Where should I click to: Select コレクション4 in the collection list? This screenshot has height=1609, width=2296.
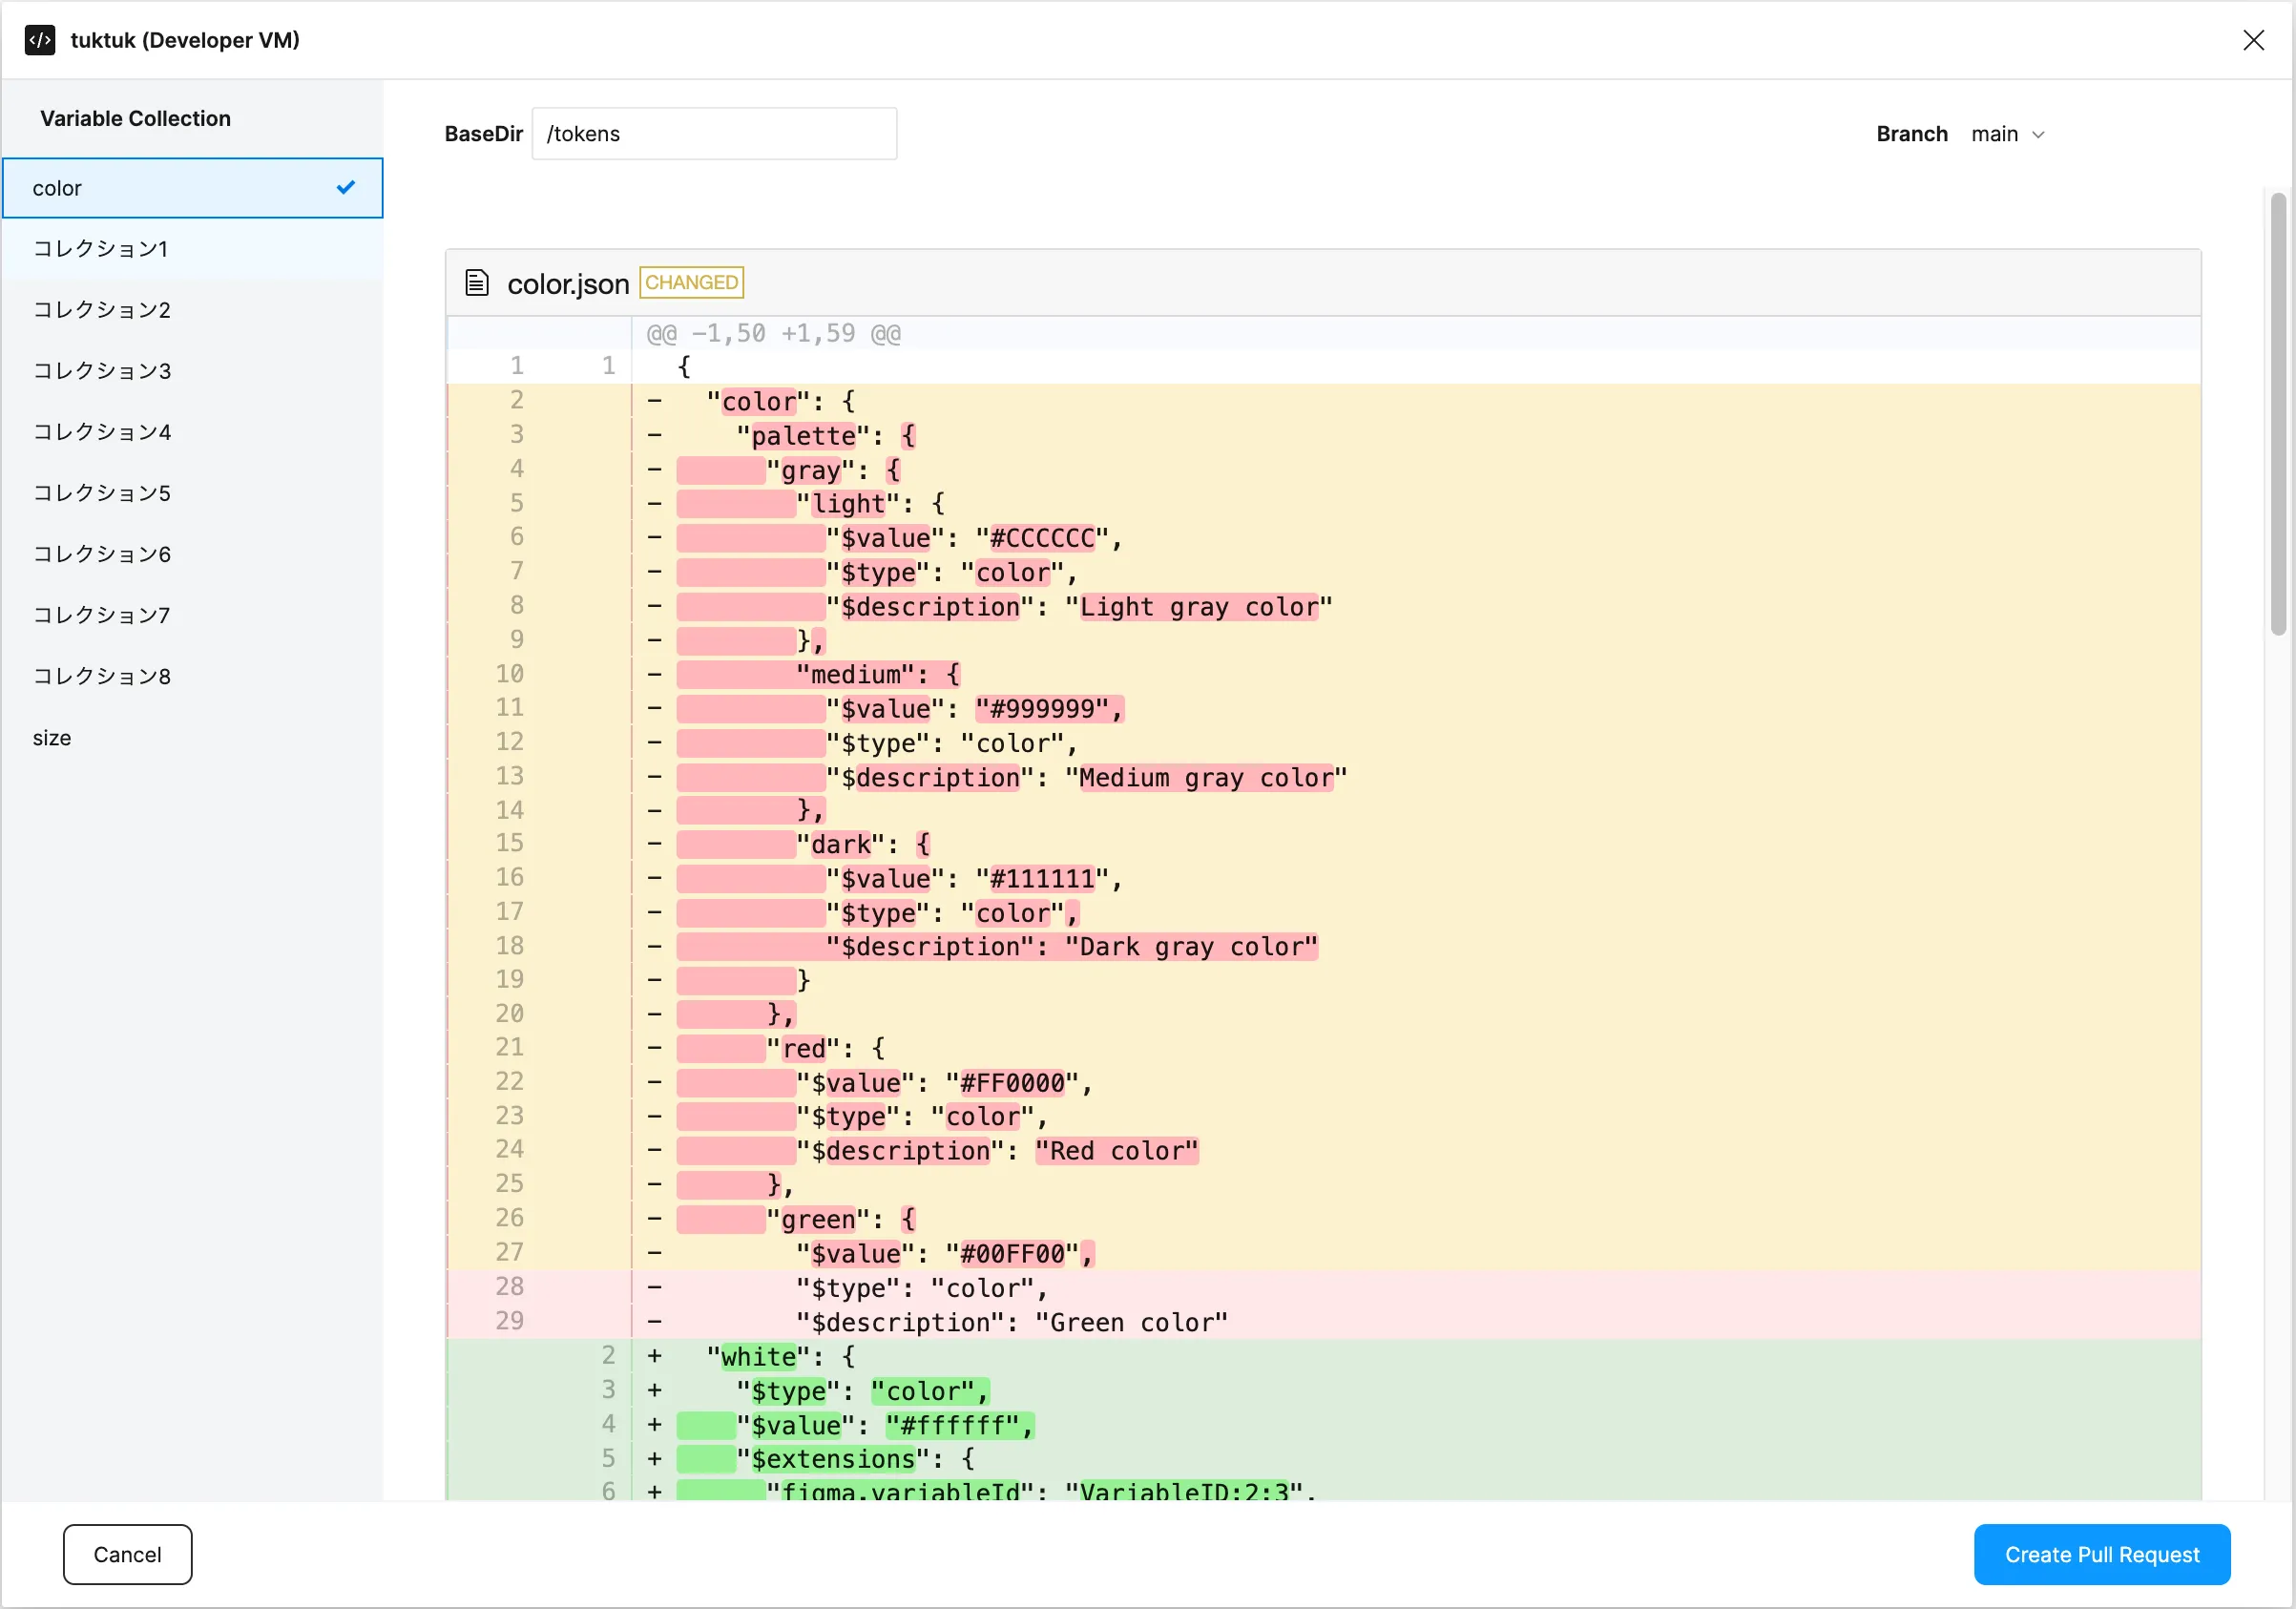193,432
